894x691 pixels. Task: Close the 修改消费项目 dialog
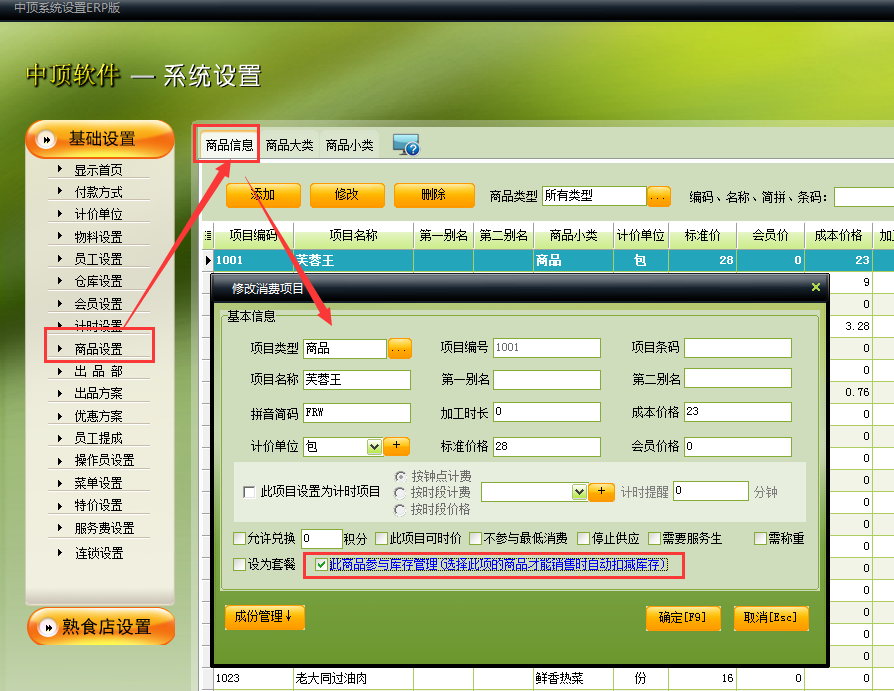[816, 287]
